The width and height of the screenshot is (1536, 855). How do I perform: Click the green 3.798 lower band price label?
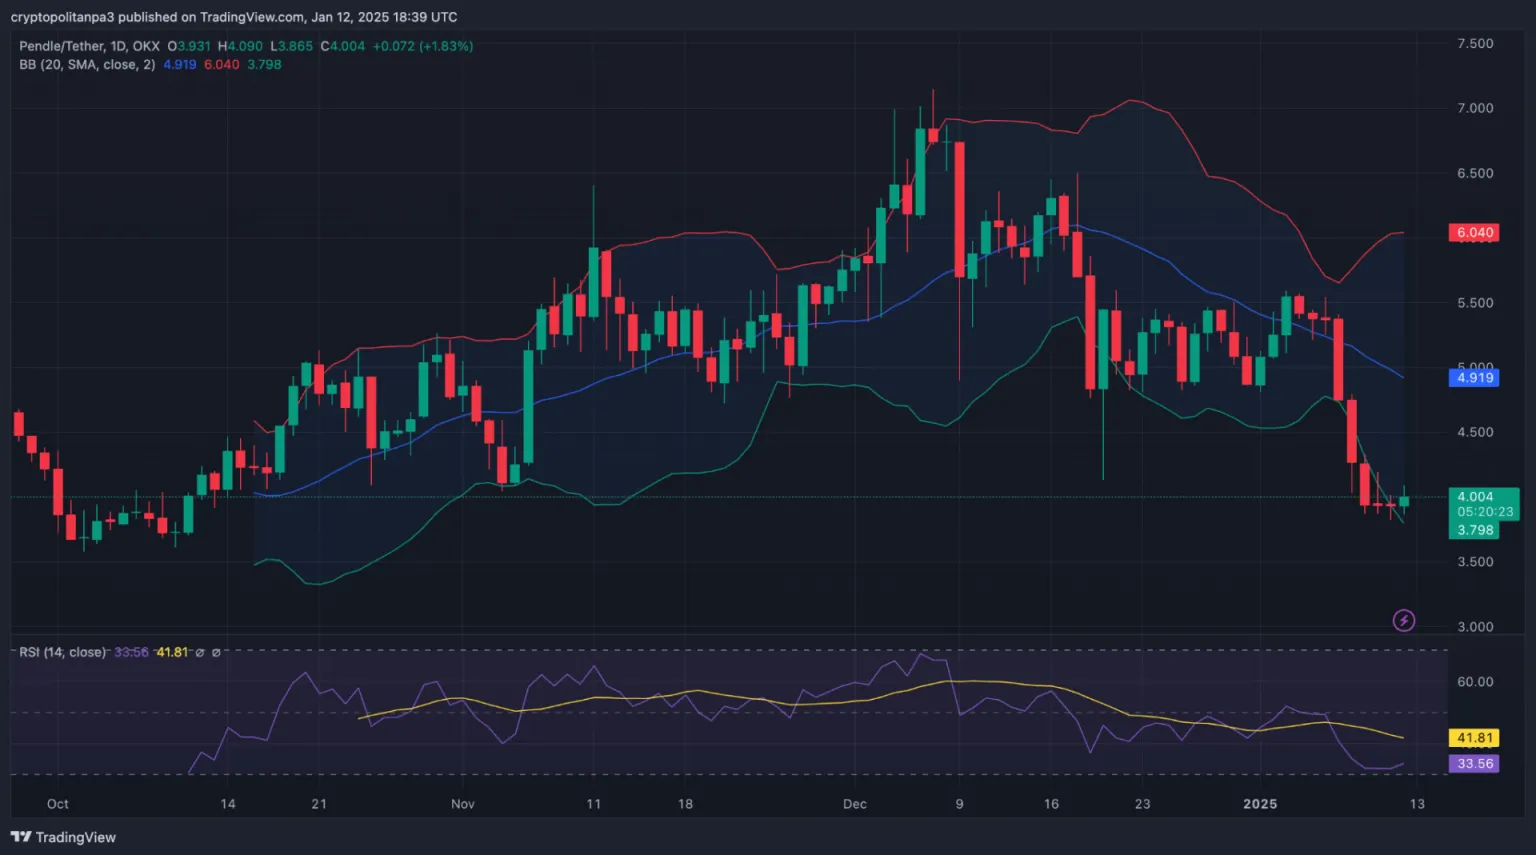[1474, 530]
